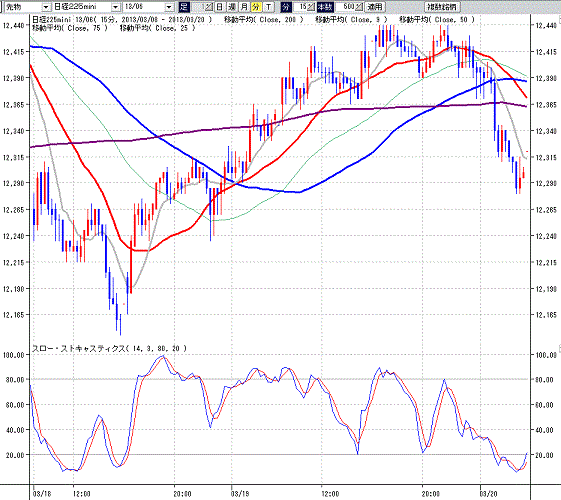561x500 pixels.
Task: Open the 先物 product type dropdown
Action: [46, 7]
